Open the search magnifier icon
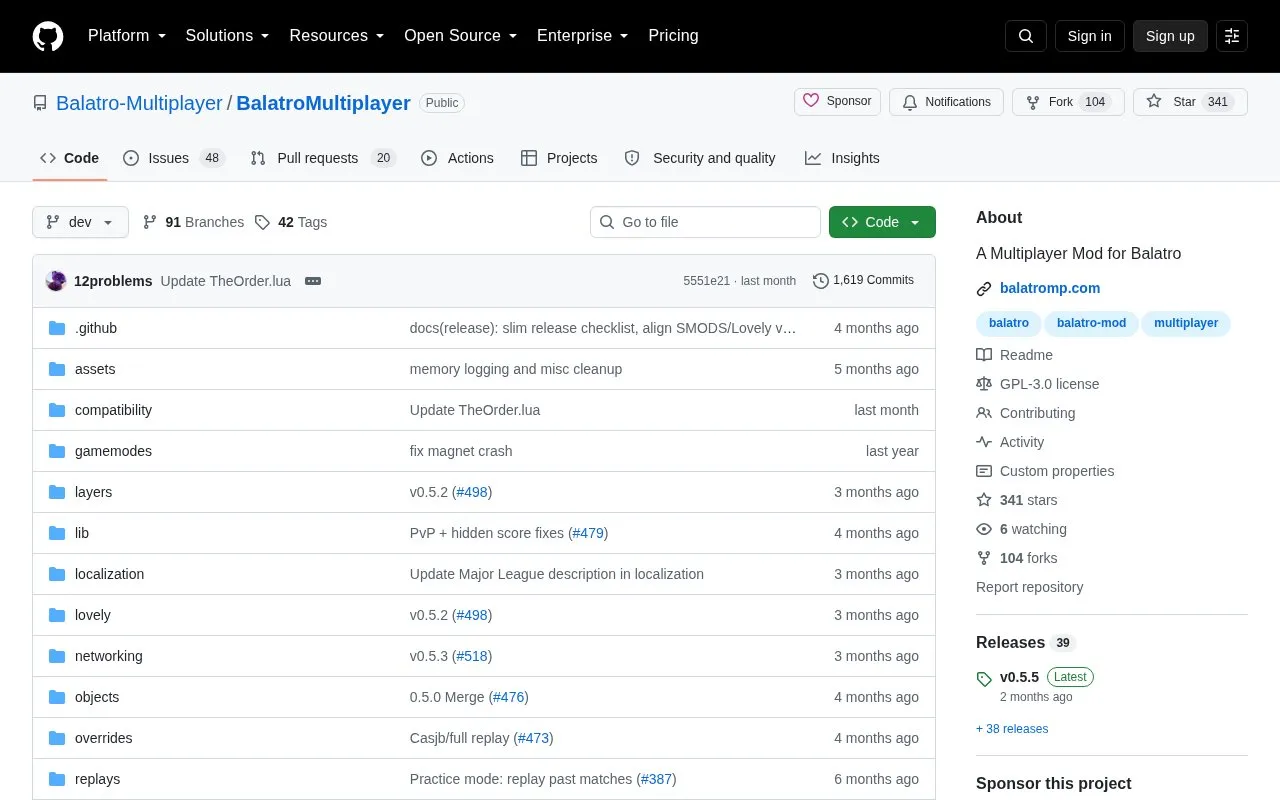 (x=1026, y=36)
